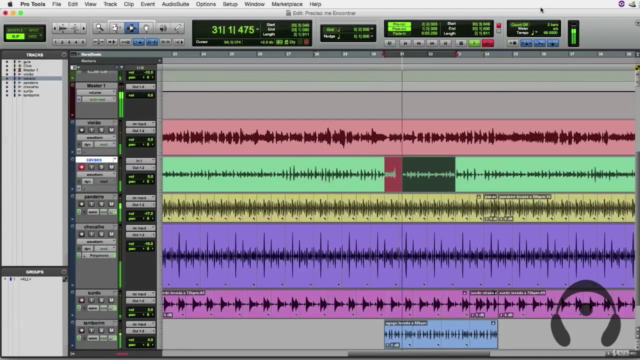Record-enable the surdo track
The width and height of the screenshot is (640, 360).
[82, 300]
